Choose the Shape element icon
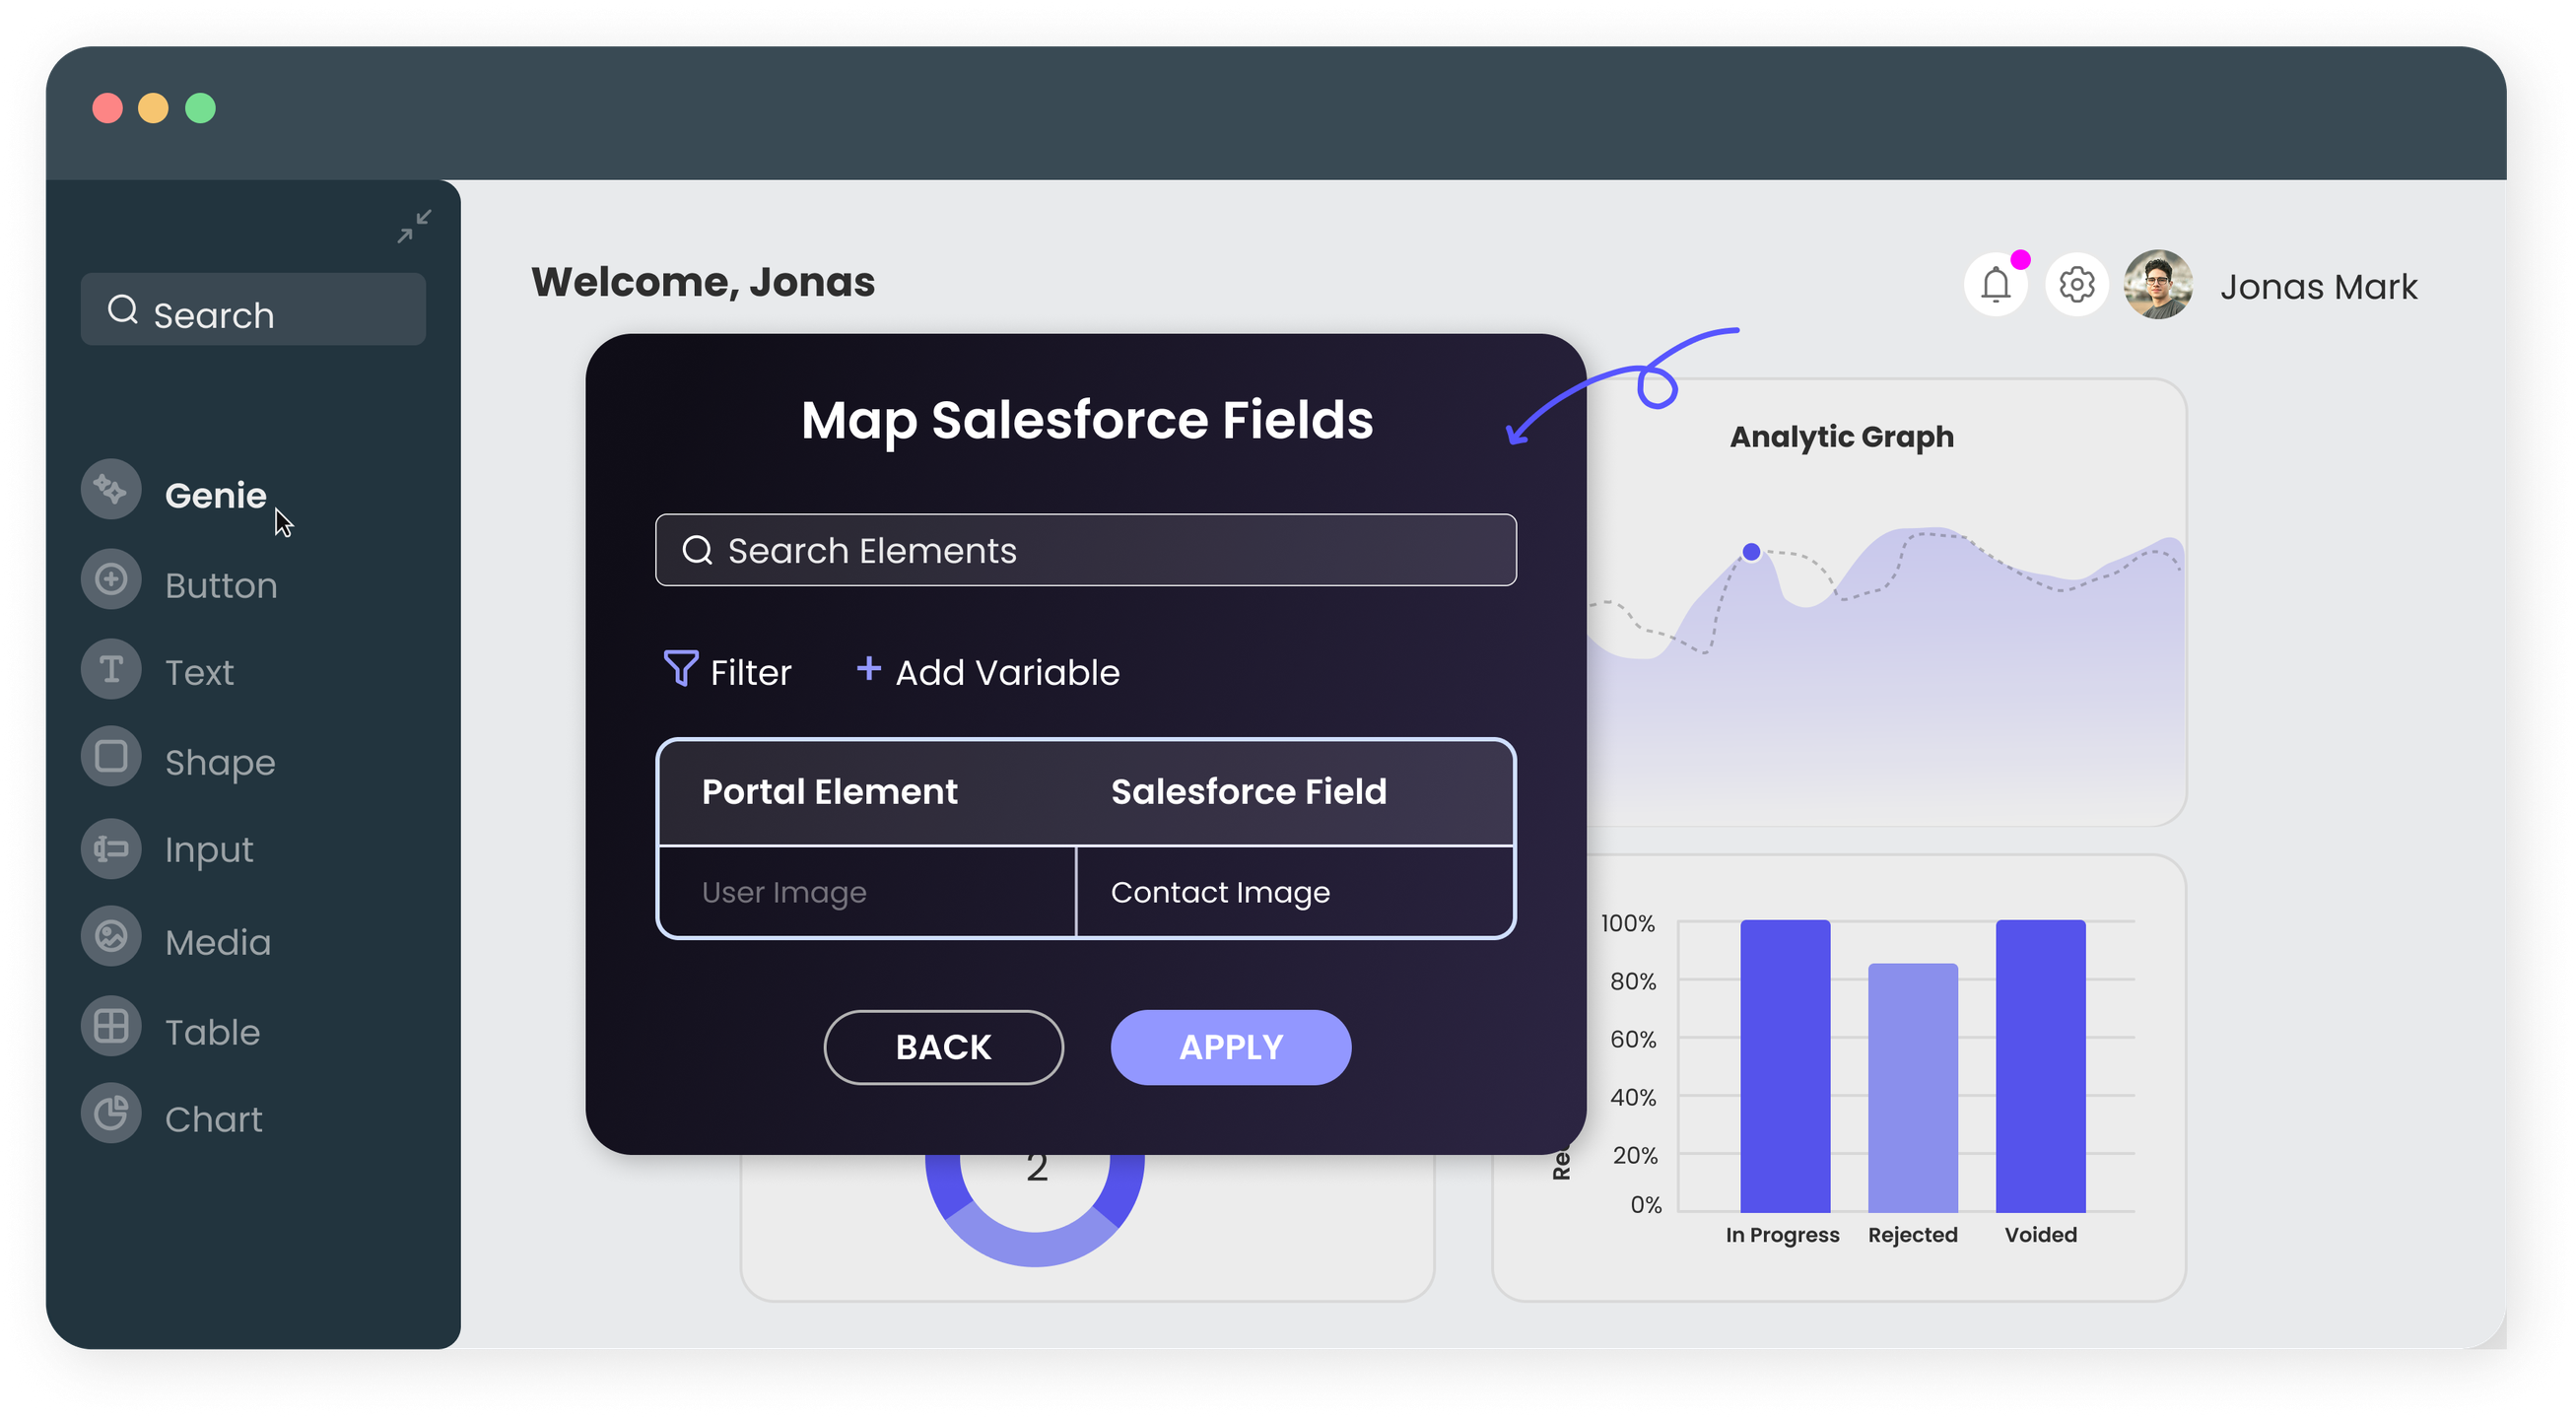This screenshot has width=2576, height=1419. pyautogui.click(x=111, y=756)
